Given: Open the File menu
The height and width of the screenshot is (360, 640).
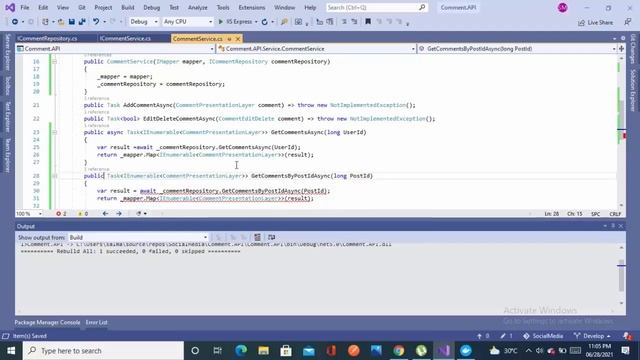Looking at the screenshot, I should (x=25, y=7).
